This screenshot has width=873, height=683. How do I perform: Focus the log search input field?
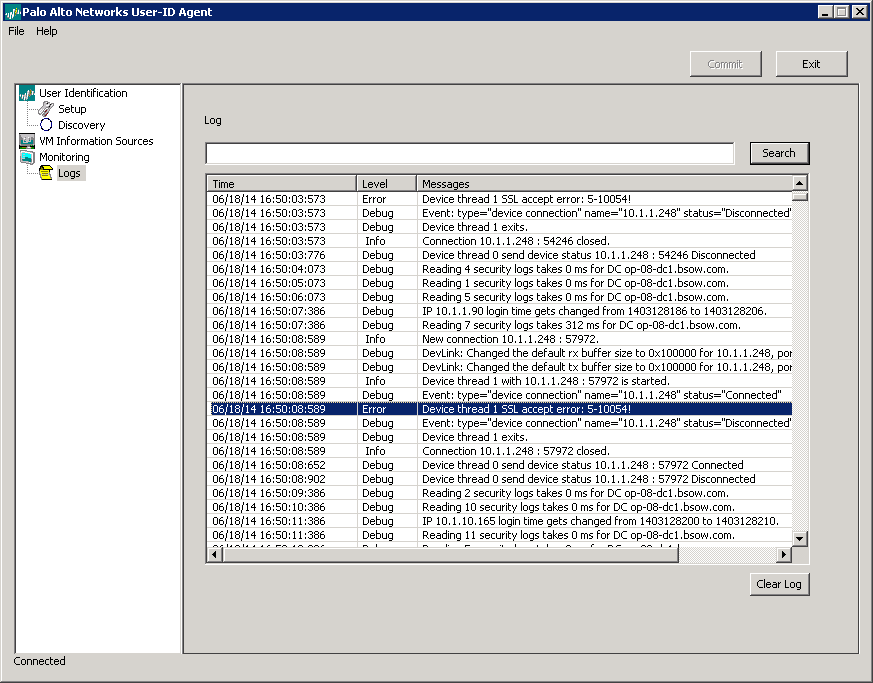pos(470,154)
